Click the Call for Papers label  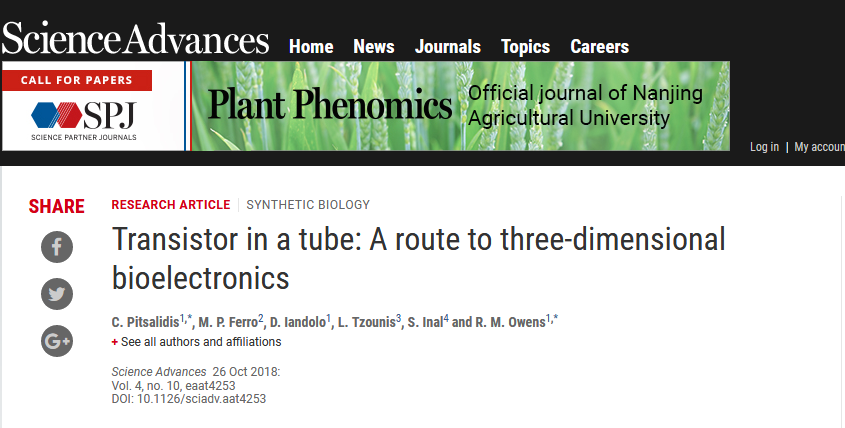coord(77,80)
